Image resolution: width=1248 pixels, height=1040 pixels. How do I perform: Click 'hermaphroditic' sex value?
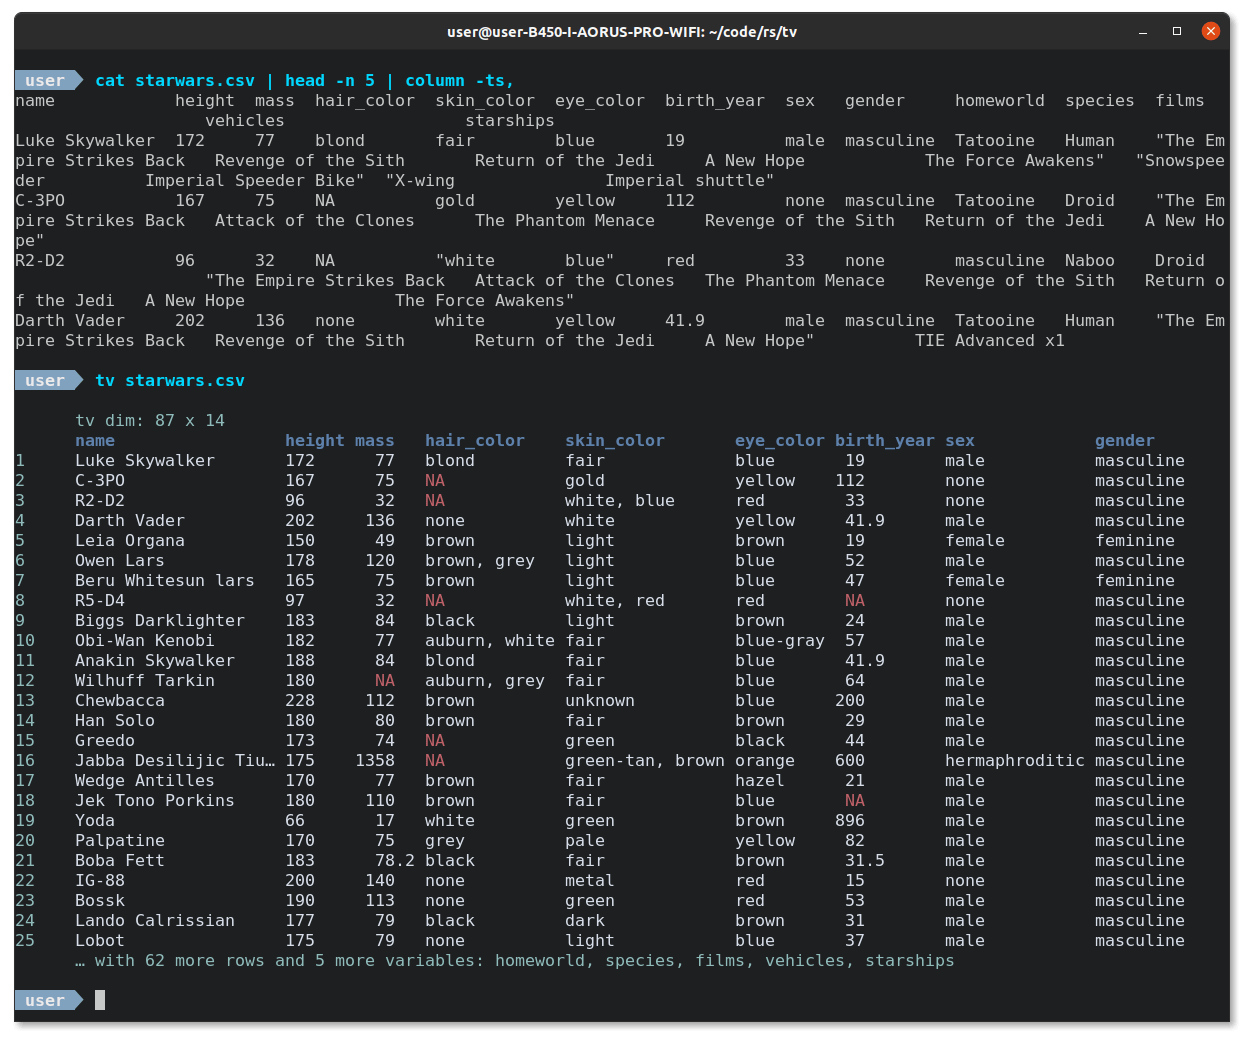(1015, 761)
